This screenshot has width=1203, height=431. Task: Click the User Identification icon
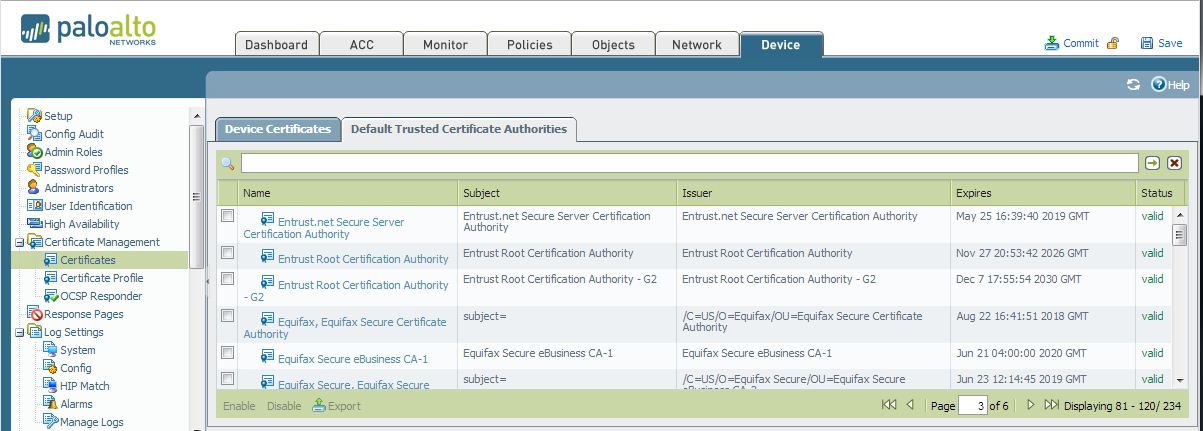coord(35,206)
